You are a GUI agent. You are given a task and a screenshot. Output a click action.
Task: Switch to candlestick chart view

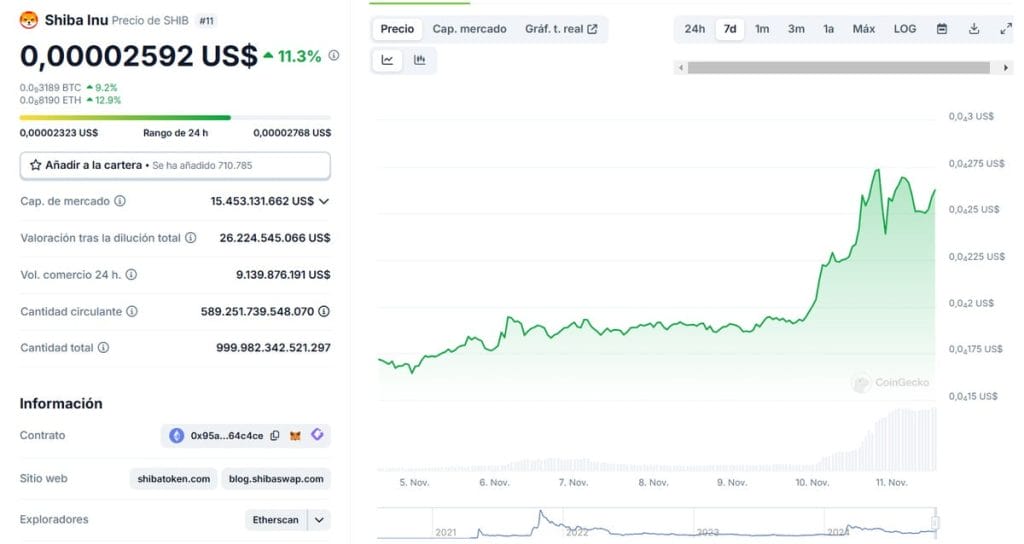420,60
